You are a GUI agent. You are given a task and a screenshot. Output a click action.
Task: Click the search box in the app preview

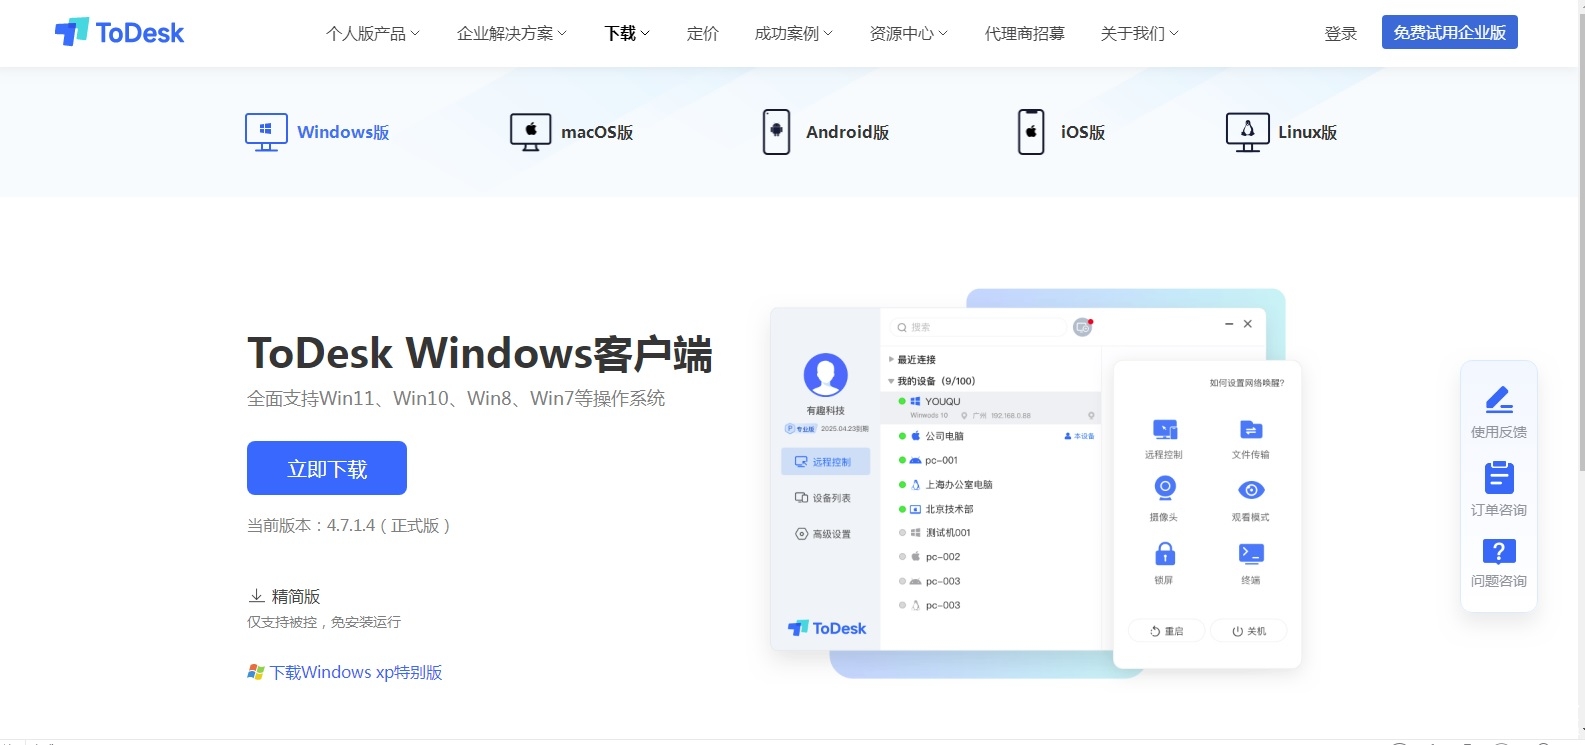point(978,327)
